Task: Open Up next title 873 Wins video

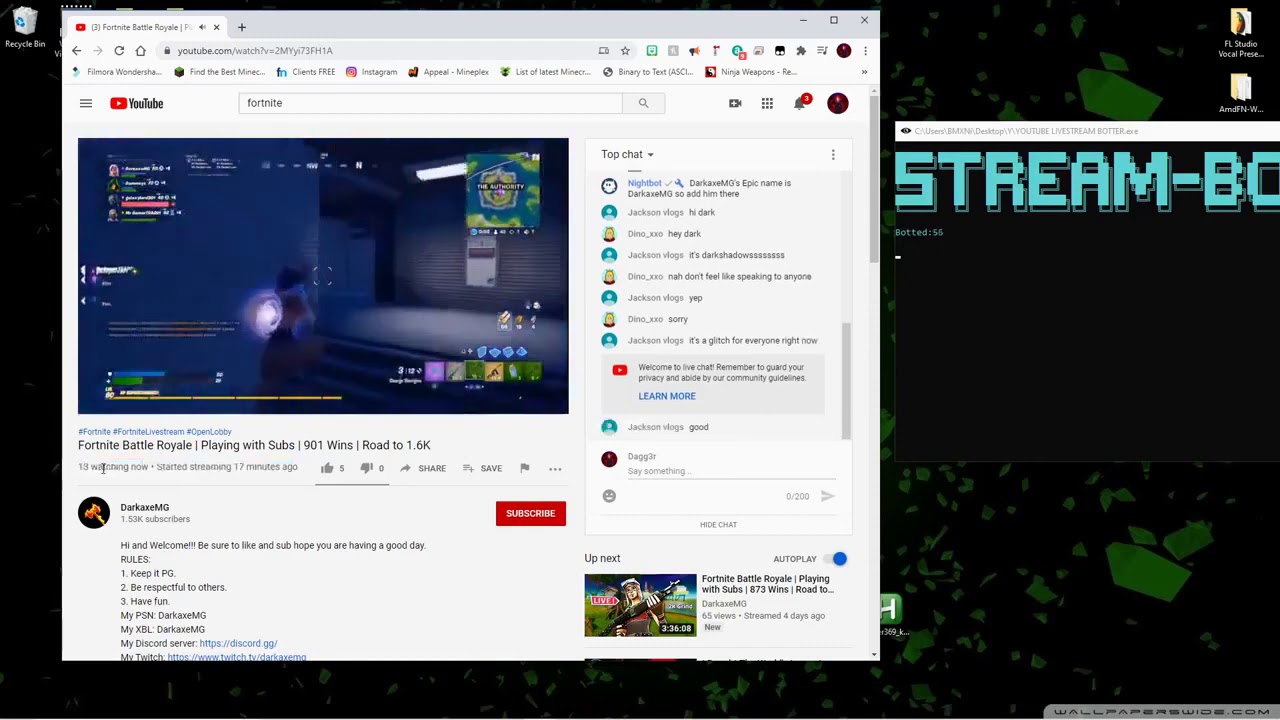Action: [767, 584]
